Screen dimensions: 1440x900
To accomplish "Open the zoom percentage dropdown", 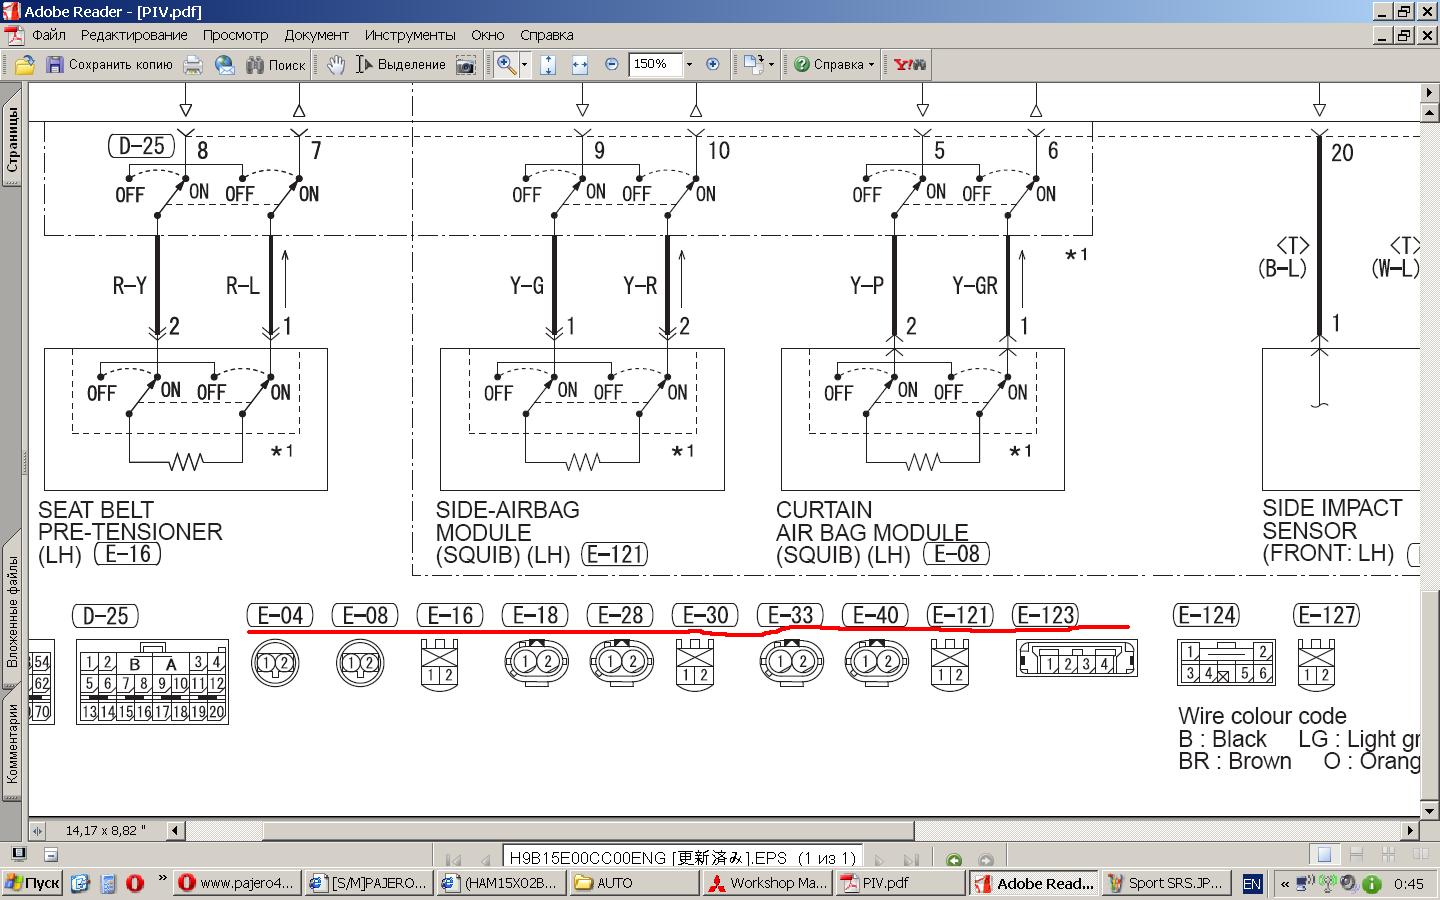I will 689,65.
